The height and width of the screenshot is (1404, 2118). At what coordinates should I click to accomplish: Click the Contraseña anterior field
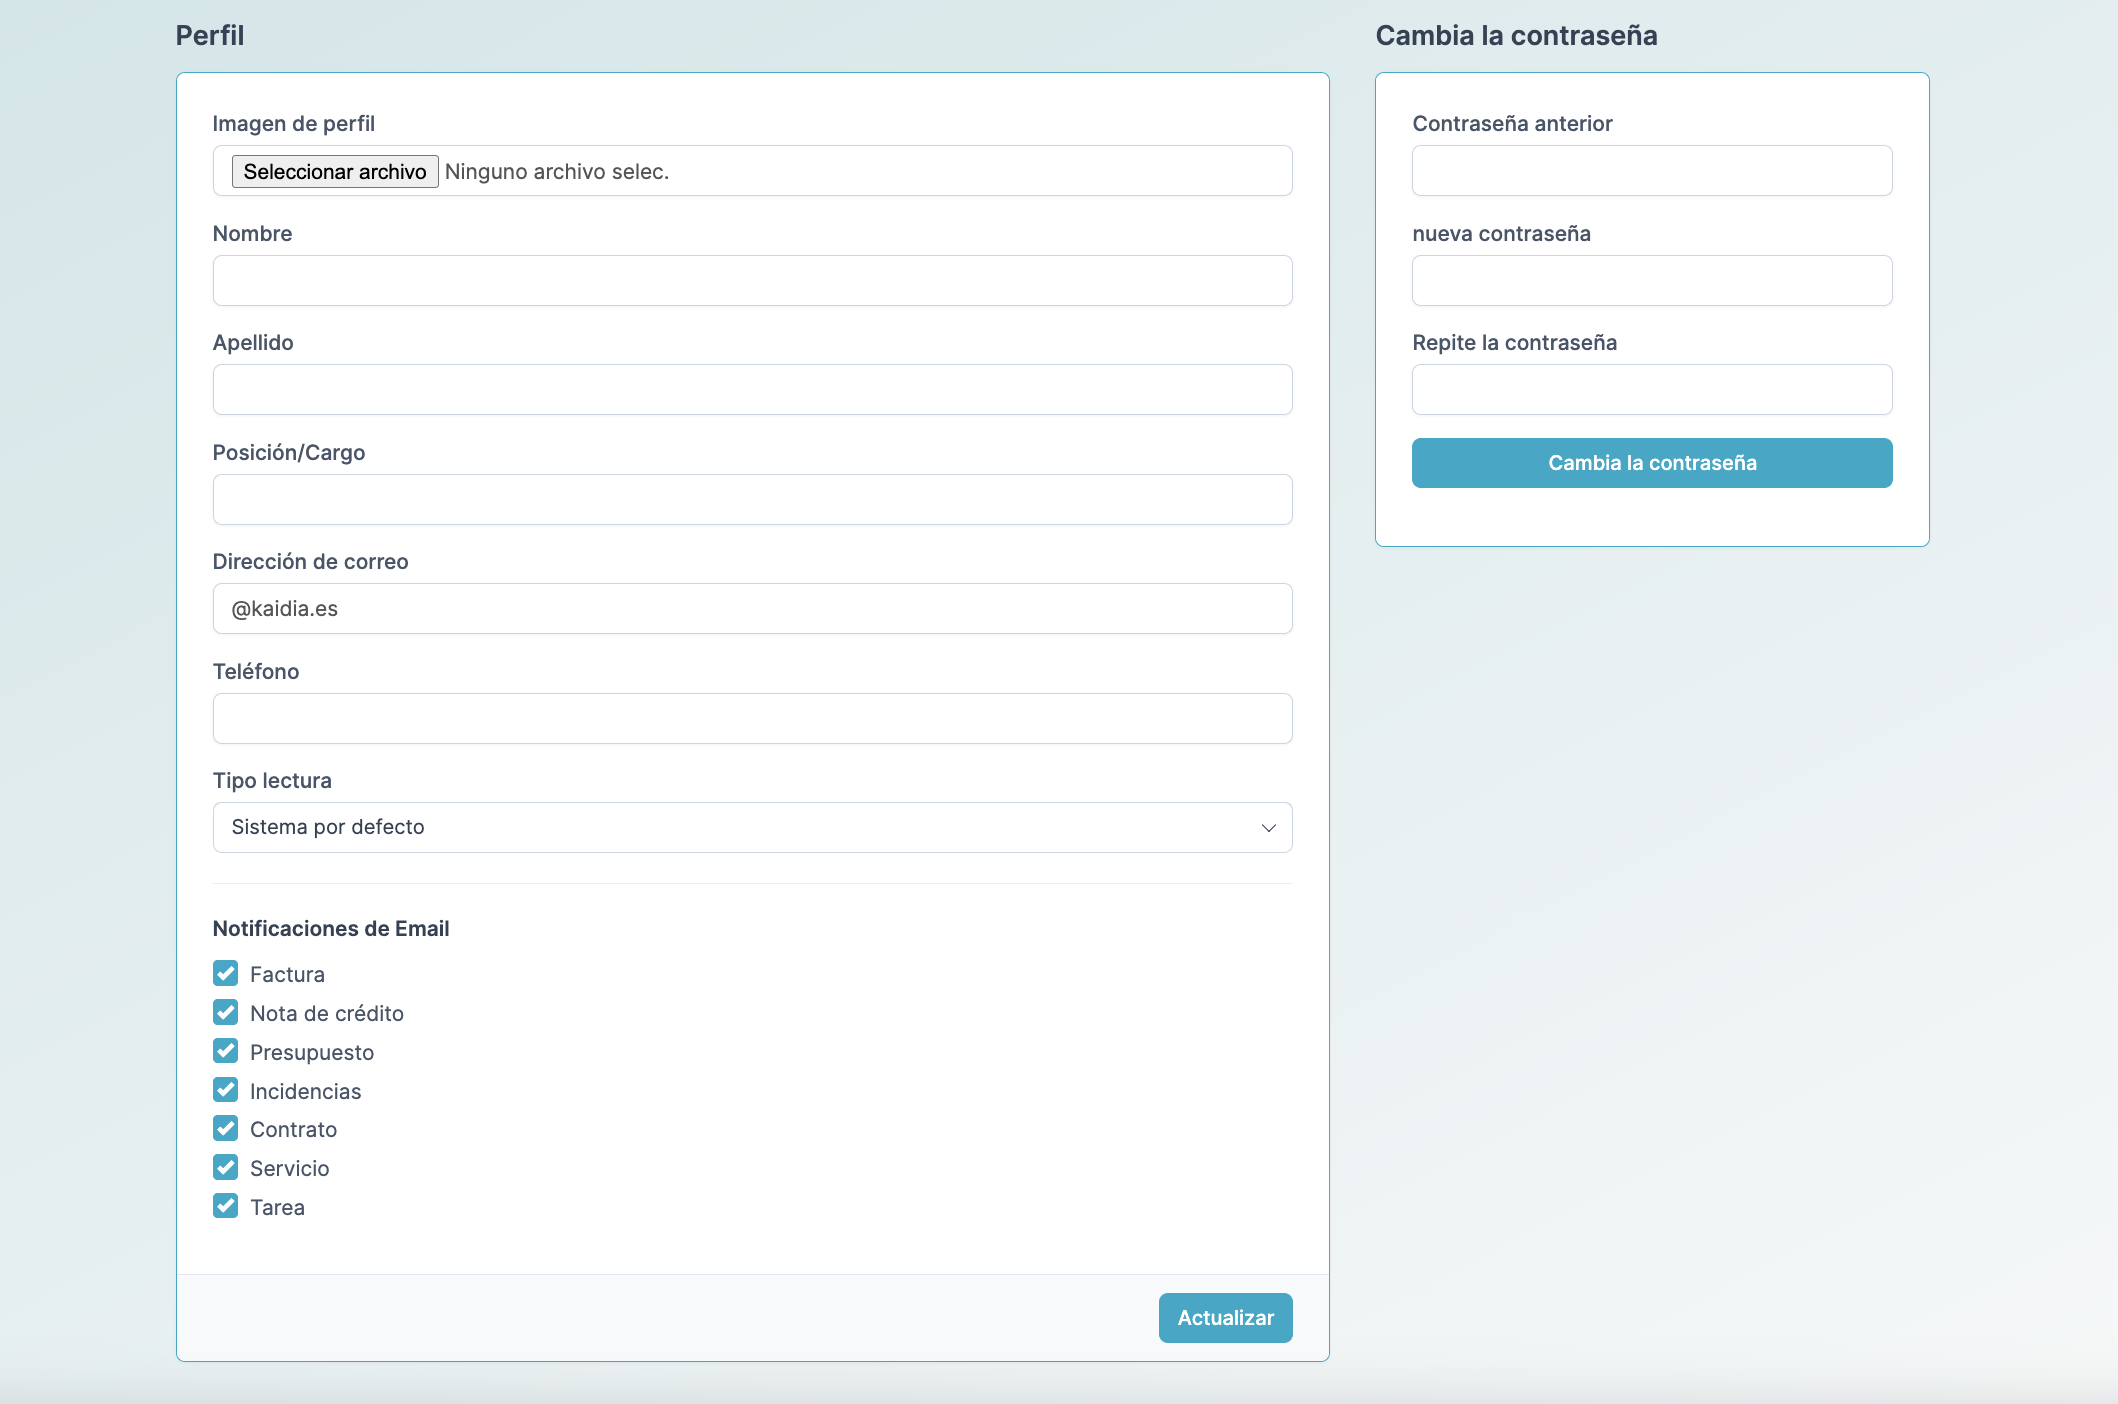(x=1651, y=169)
